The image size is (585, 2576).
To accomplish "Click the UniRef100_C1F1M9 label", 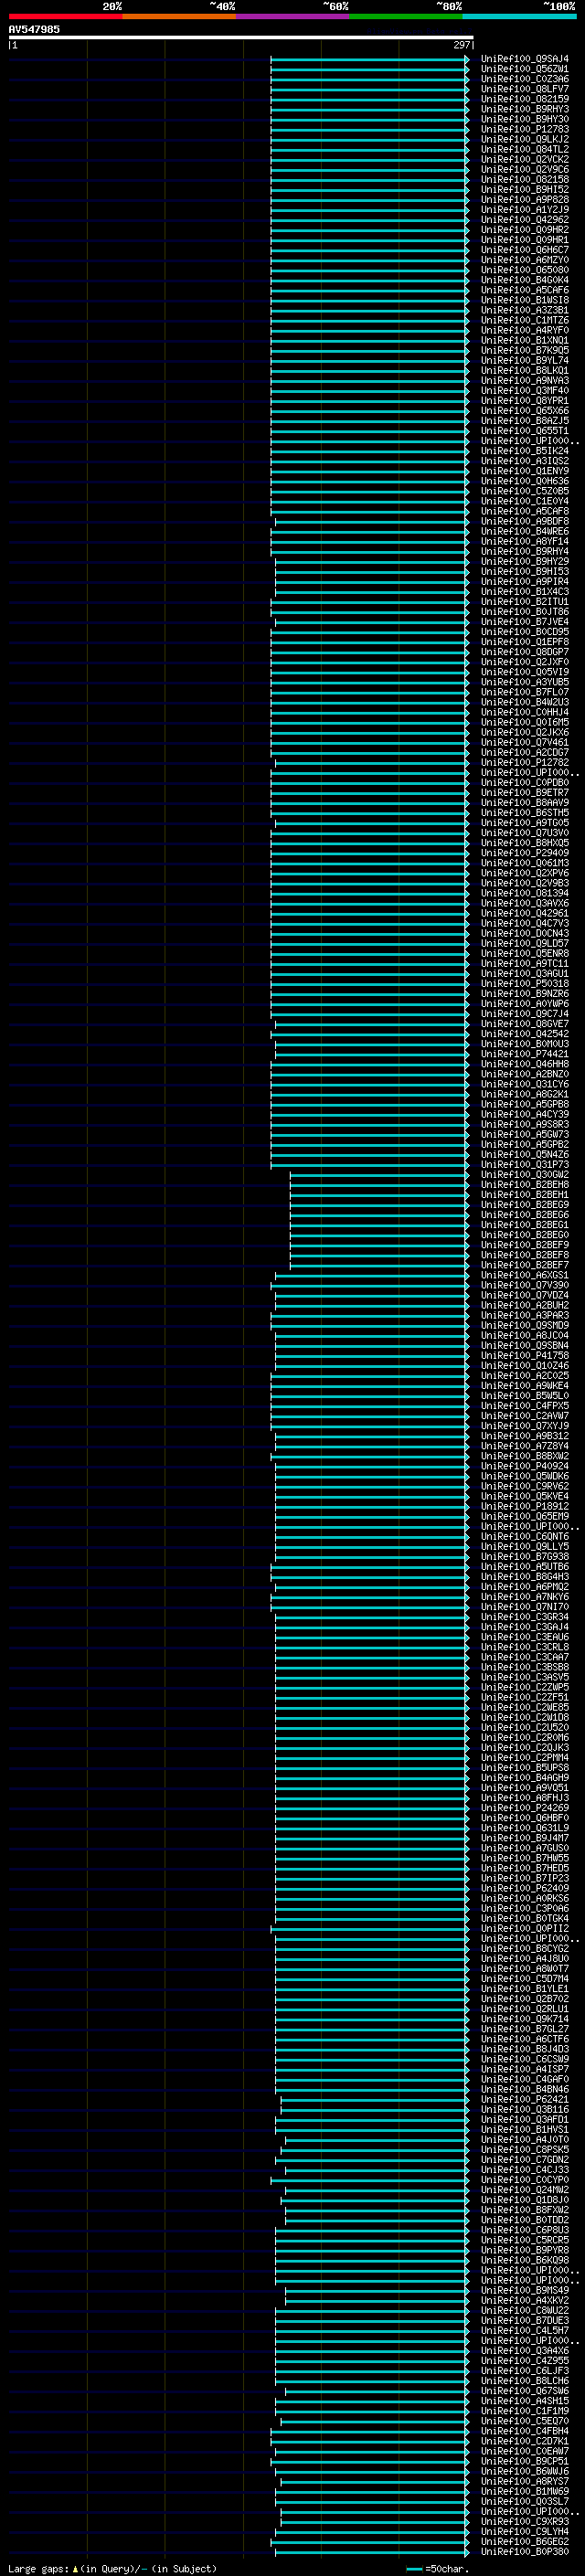I will tap(524, 2411).
